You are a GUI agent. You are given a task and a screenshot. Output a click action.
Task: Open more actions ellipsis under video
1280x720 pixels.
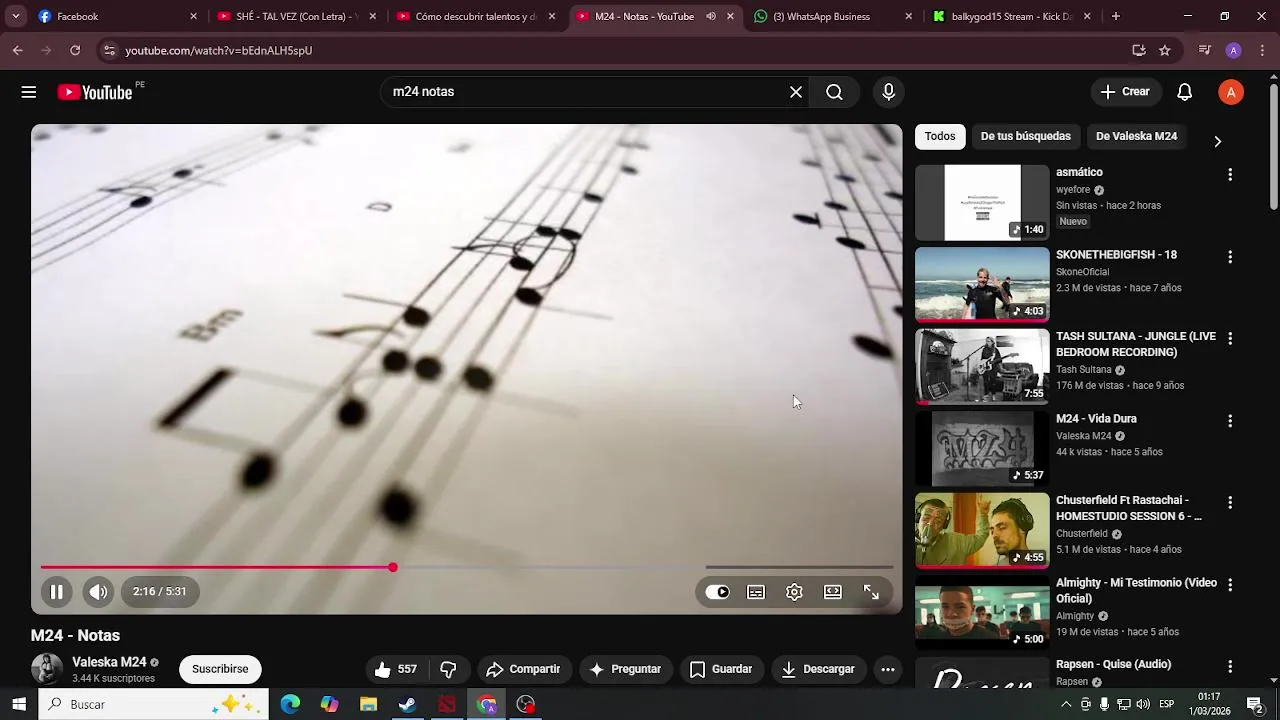888,669
